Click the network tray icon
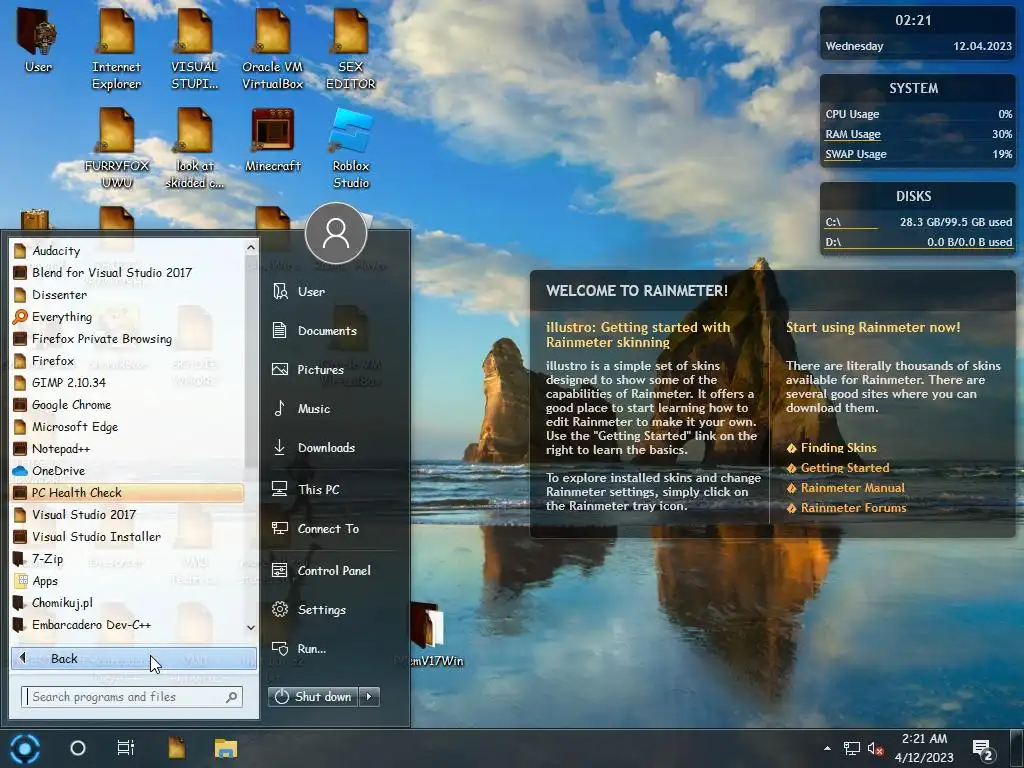This screenshot has width=1024, height=768. (x=852, y=748)
